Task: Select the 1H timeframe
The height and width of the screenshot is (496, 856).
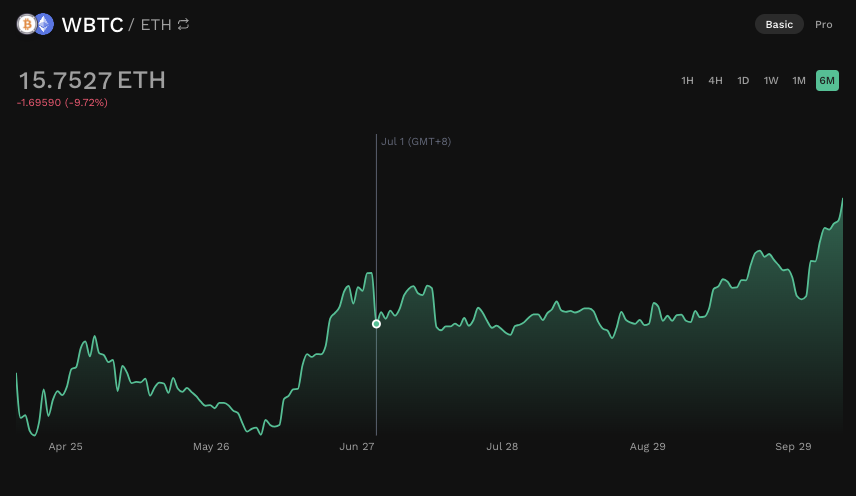Action: pyautogui.click(x=687, y=81)
